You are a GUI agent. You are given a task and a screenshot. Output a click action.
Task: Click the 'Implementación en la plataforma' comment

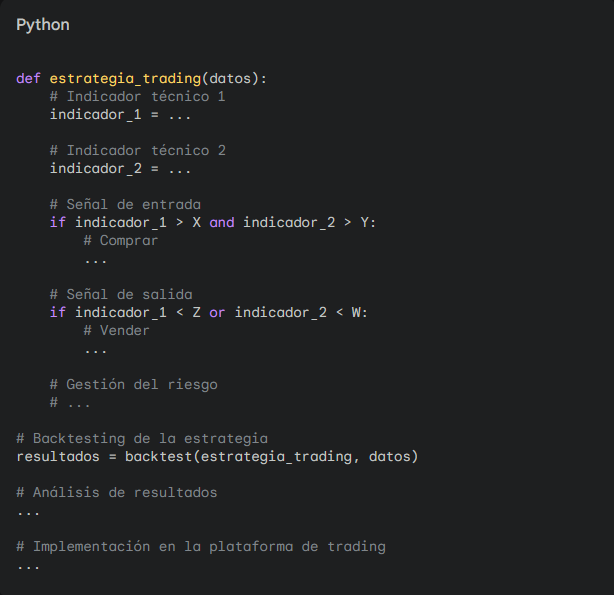tap(200, 546)
